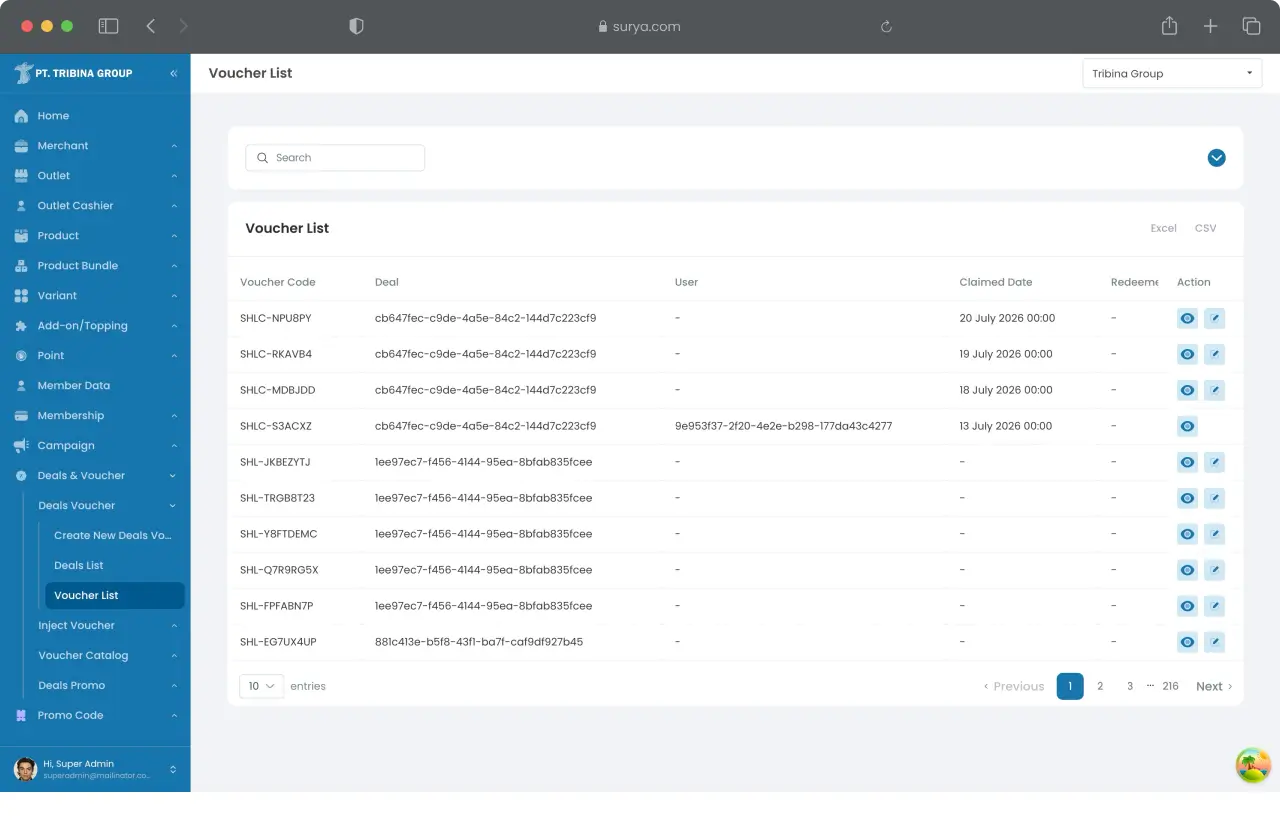1280x832 pixels.
Task: Click the edit pencil for SHL-EG7UX4UP
Action: point(1214,642)
